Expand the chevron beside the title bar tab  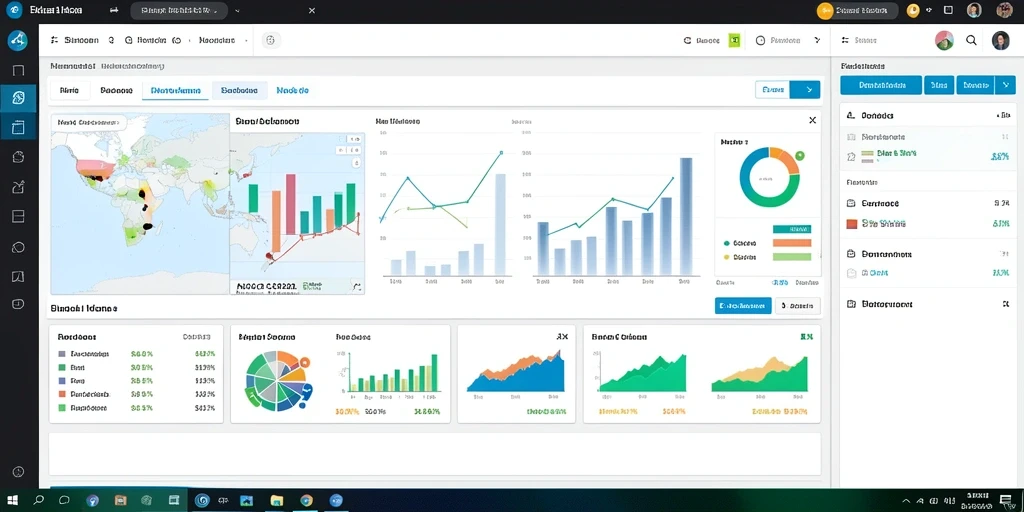tap(237, 10)
